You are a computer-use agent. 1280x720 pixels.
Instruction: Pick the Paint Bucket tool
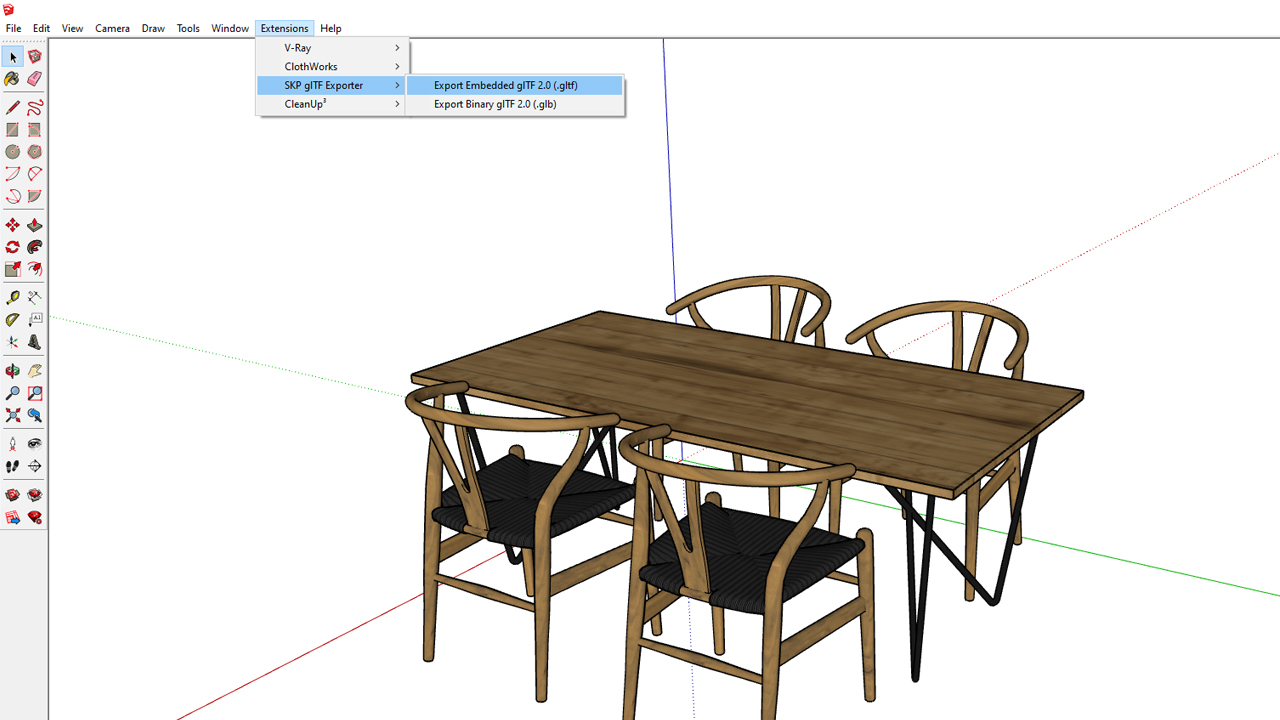tap(13, 79)
